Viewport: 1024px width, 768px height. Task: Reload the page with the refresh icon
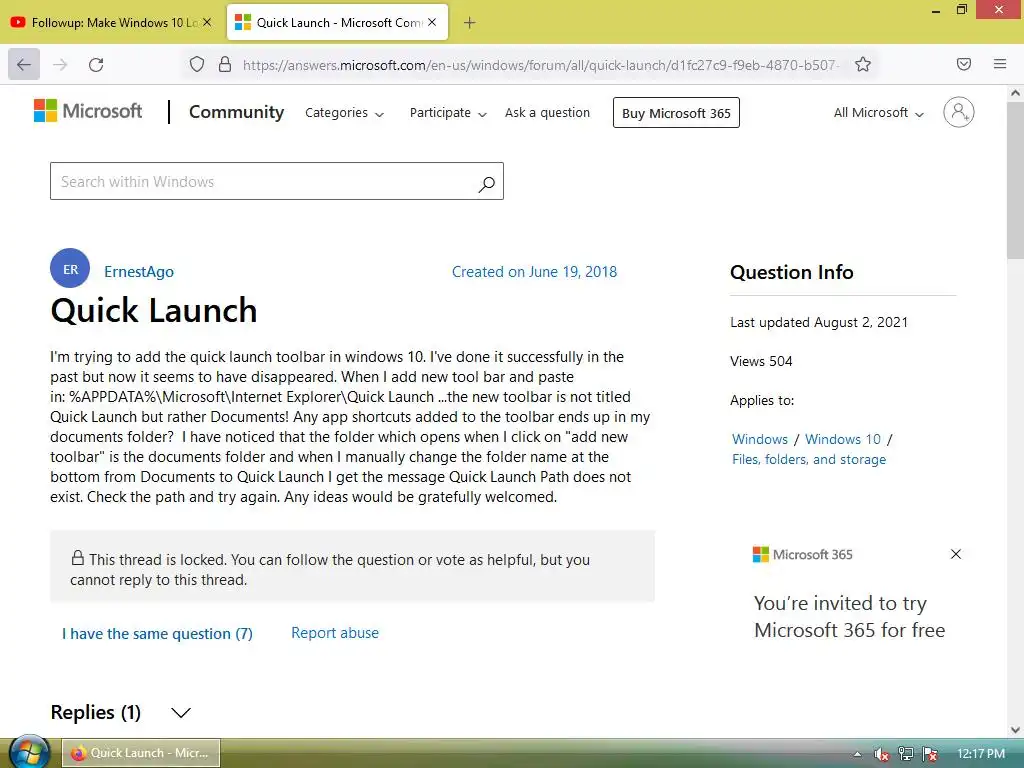coord(96,64)
